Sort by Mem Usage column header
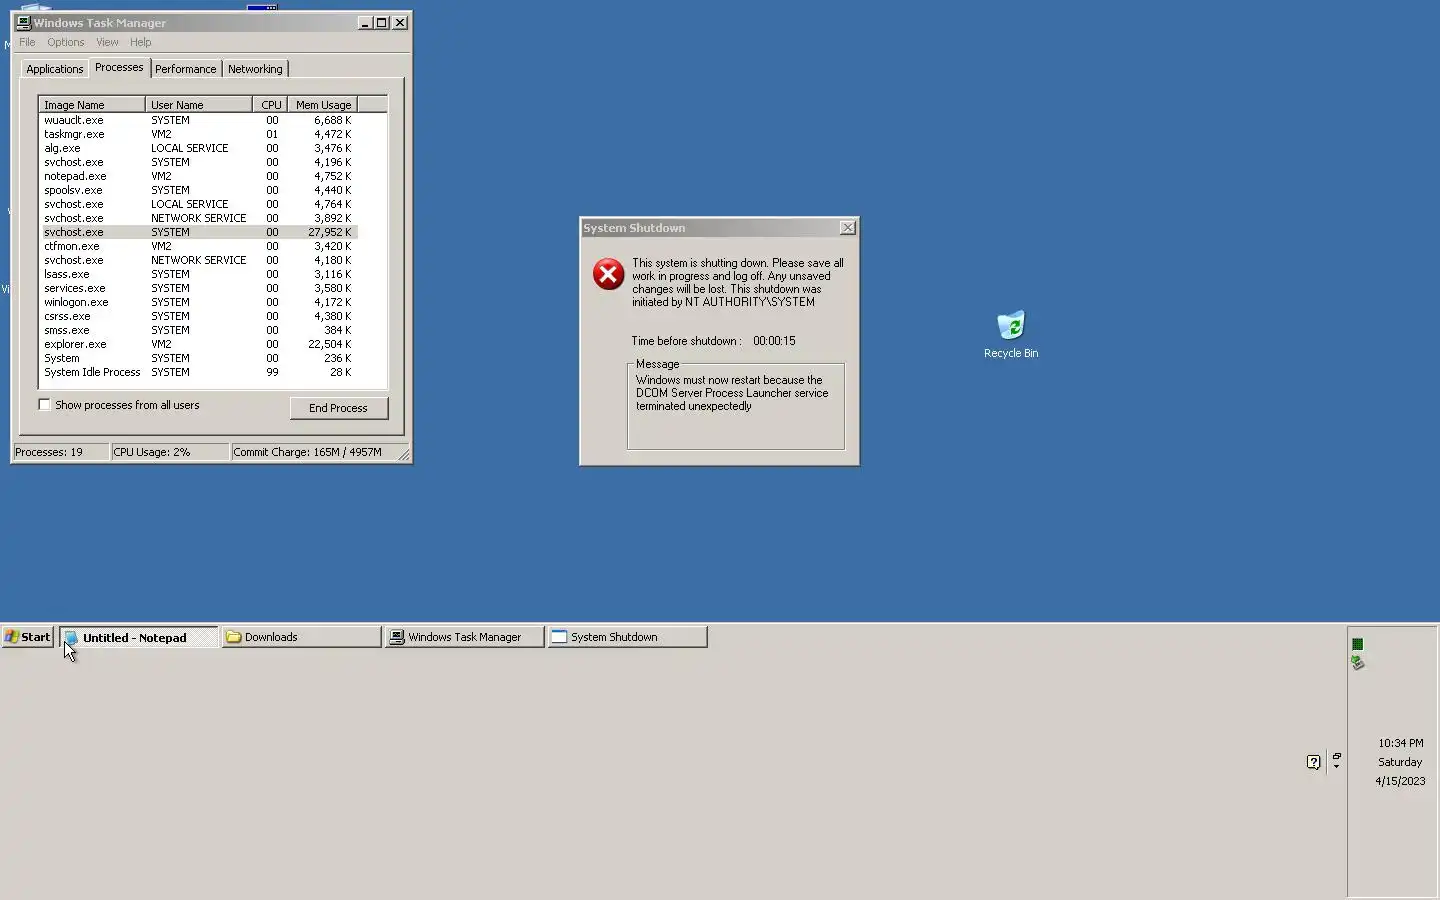The height and width of the screenshot is (900, 1440). (x=322, y=105)
